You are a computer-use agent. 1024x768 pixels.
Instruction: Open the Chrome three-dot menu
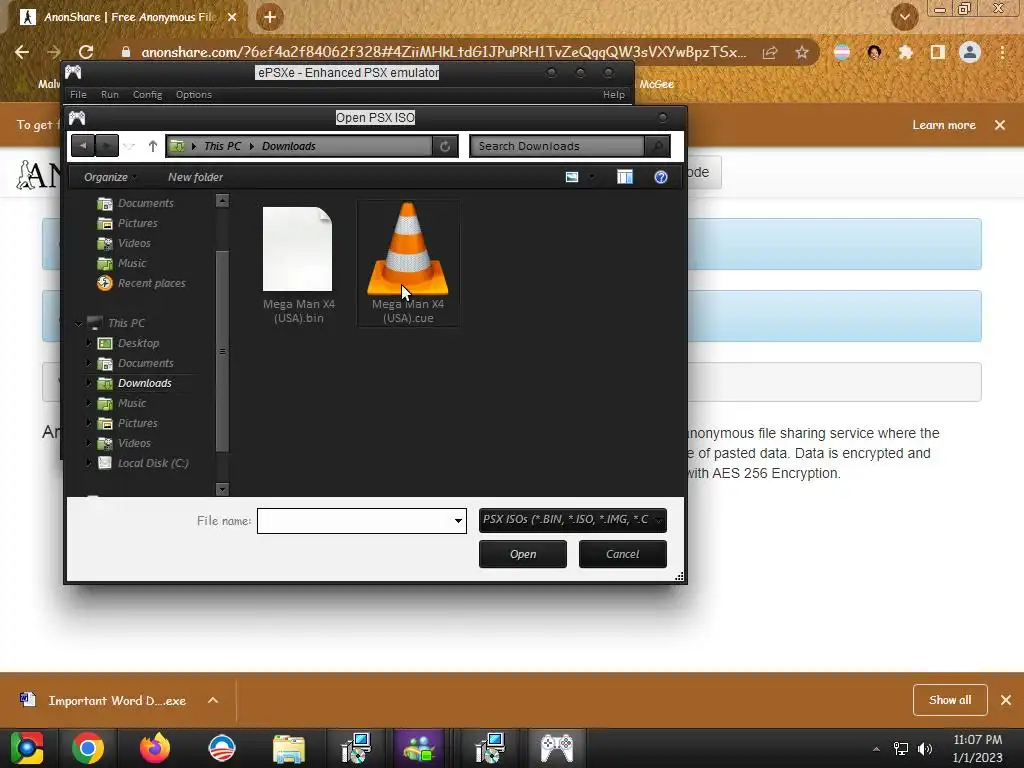coord(1002,52)
